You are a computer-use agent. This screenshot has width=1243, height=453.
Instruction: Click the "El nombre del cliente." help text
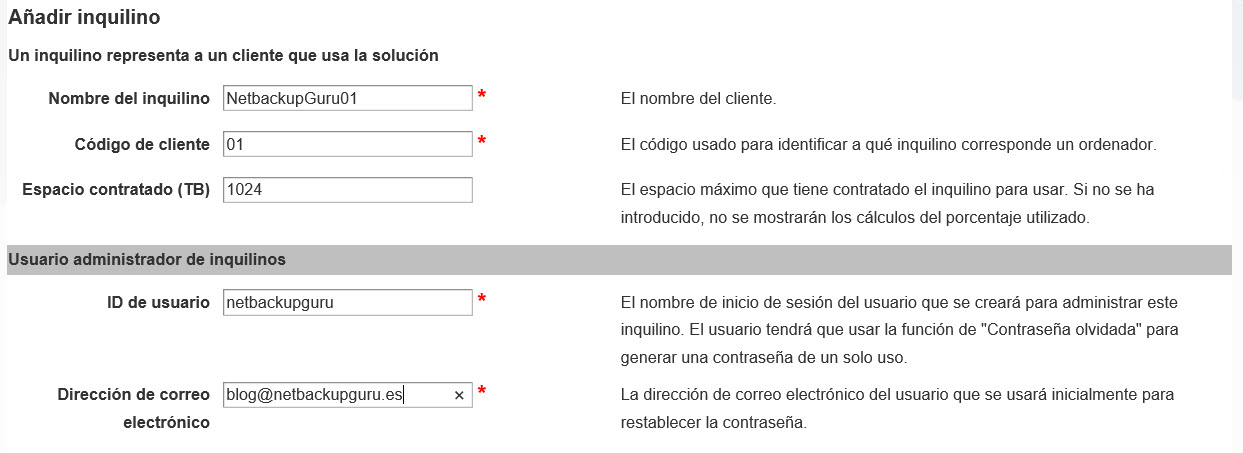(698, 98)
